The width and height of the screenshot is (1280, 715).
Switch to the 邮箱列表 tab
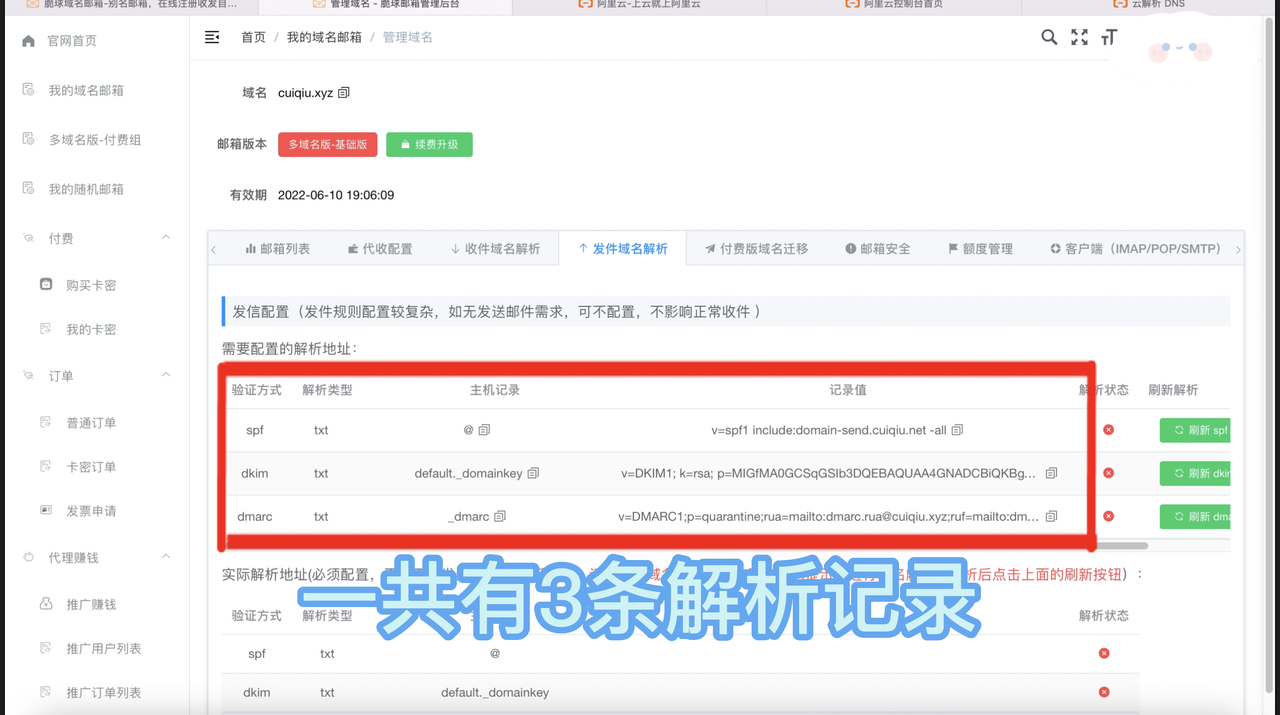click(x=278, y=248)
